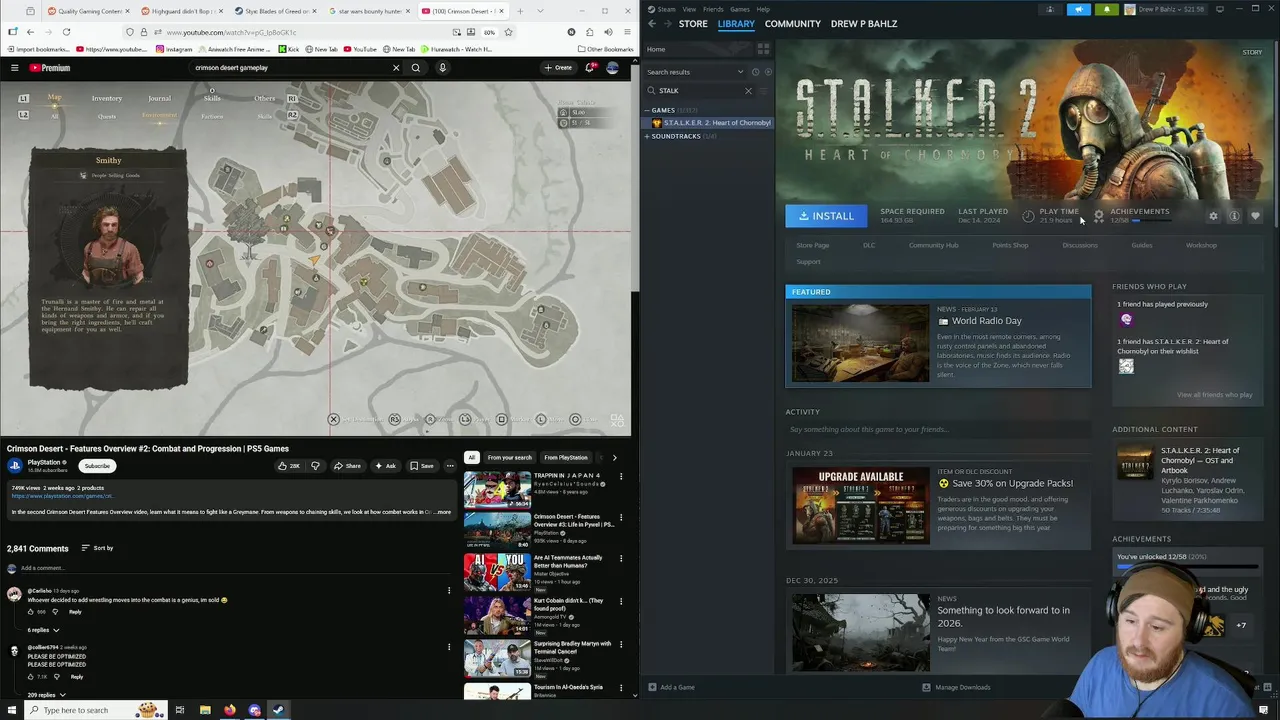The width and height of the screenshot is (1280, 720).
Task: Share the Crimson Desert video
Action: 347,466
